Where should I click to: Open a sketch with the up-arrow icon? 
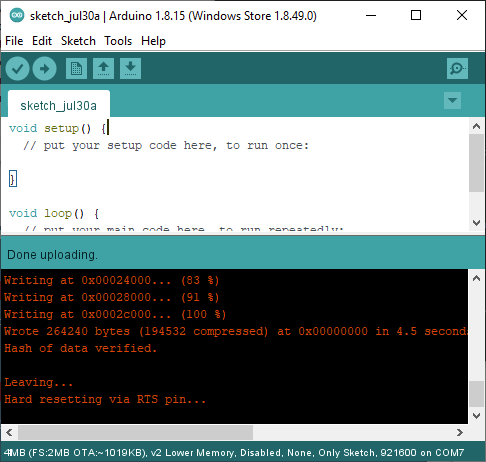click(x=103, y=69)
